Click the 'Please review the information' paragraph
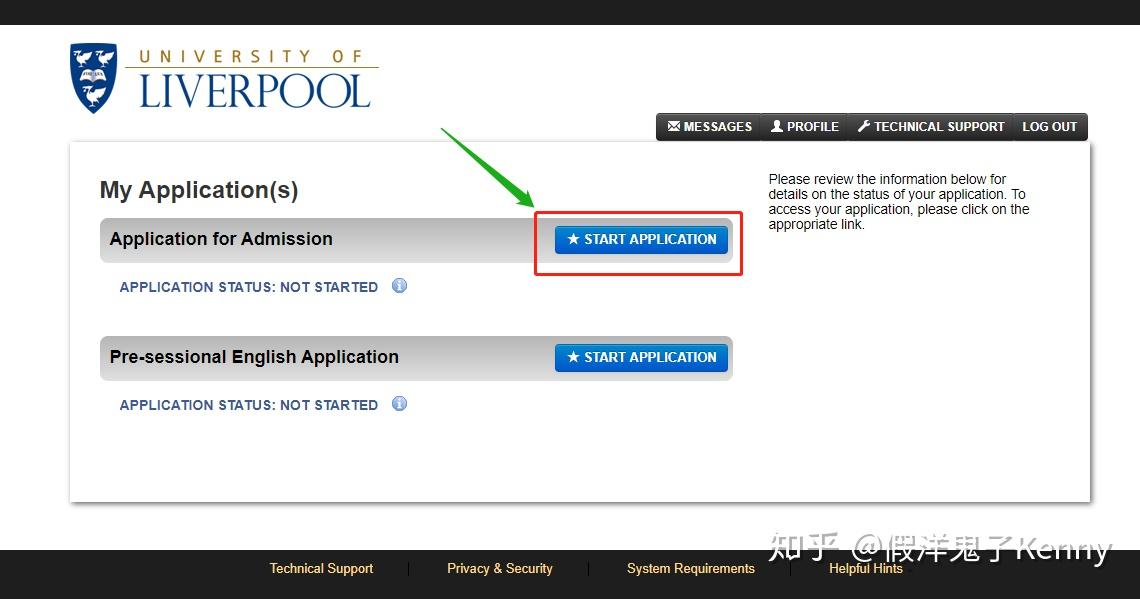Screen dimensions: 1140x599 (x=899, y=201)
